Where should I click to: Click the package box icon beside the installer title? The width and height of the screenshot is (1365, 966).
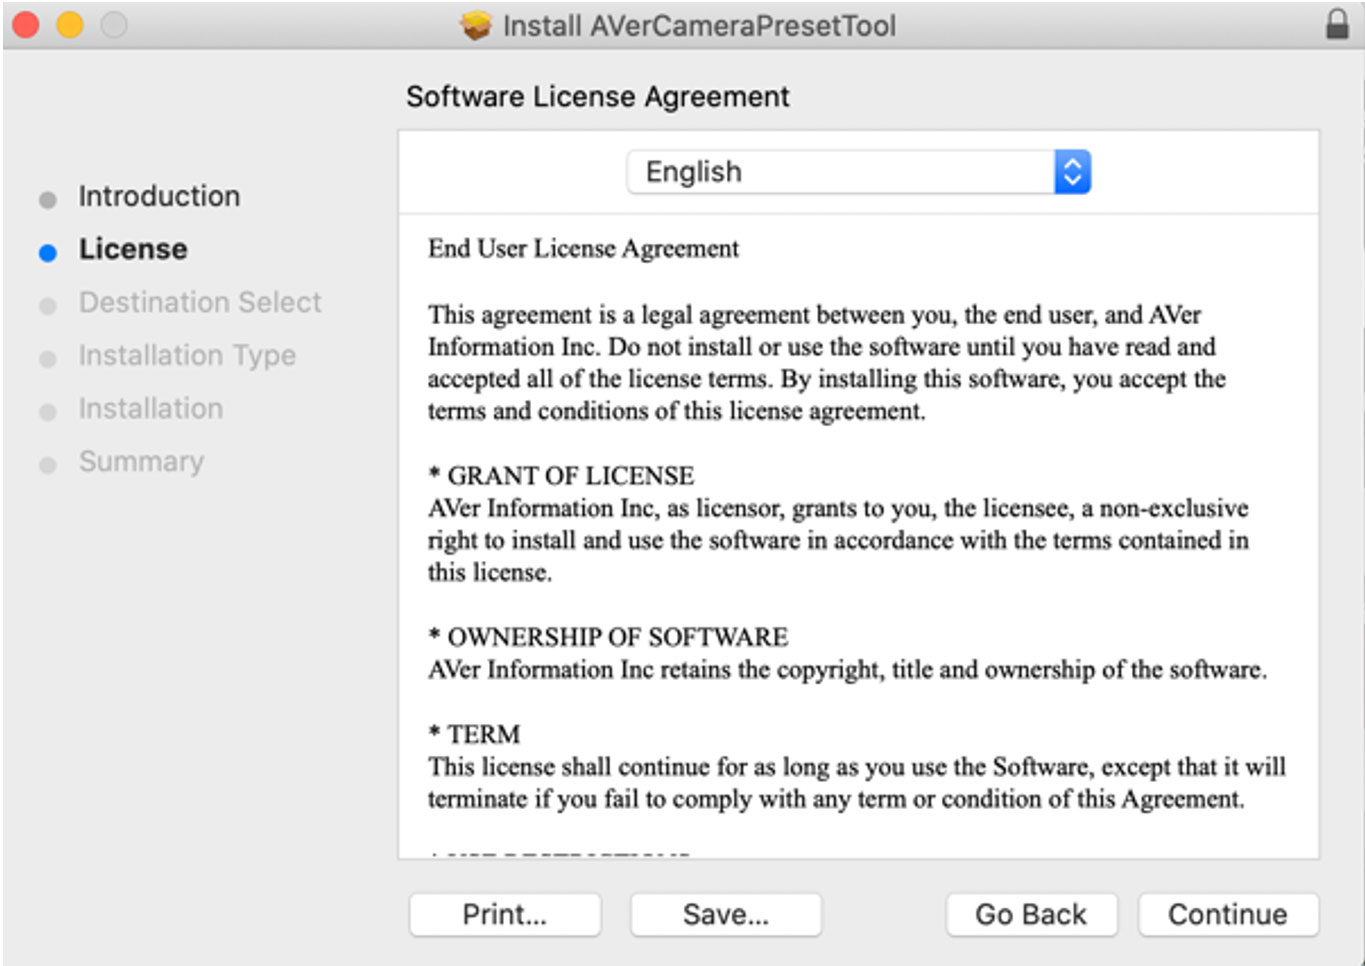[476, 25]
